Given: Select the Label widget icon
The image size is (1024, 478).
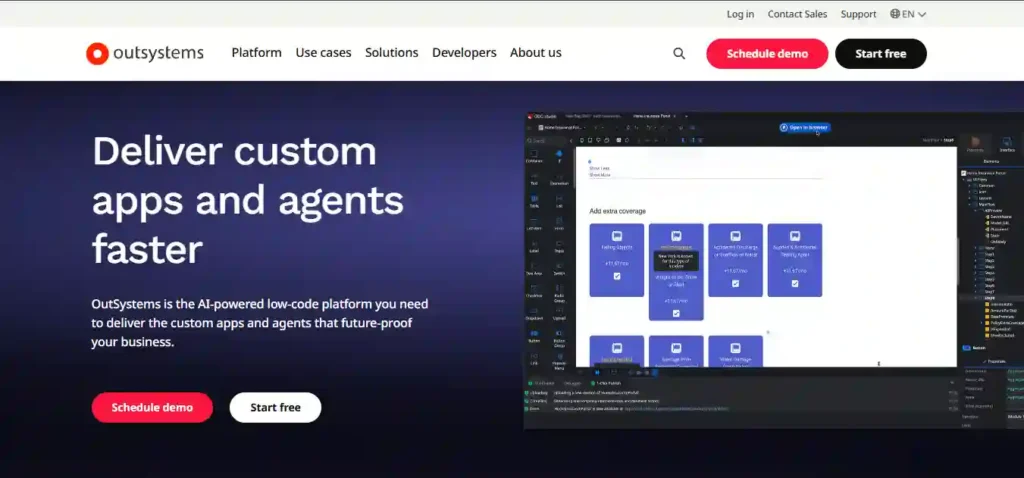Looking at the screenshot, I should click(534, 244).
